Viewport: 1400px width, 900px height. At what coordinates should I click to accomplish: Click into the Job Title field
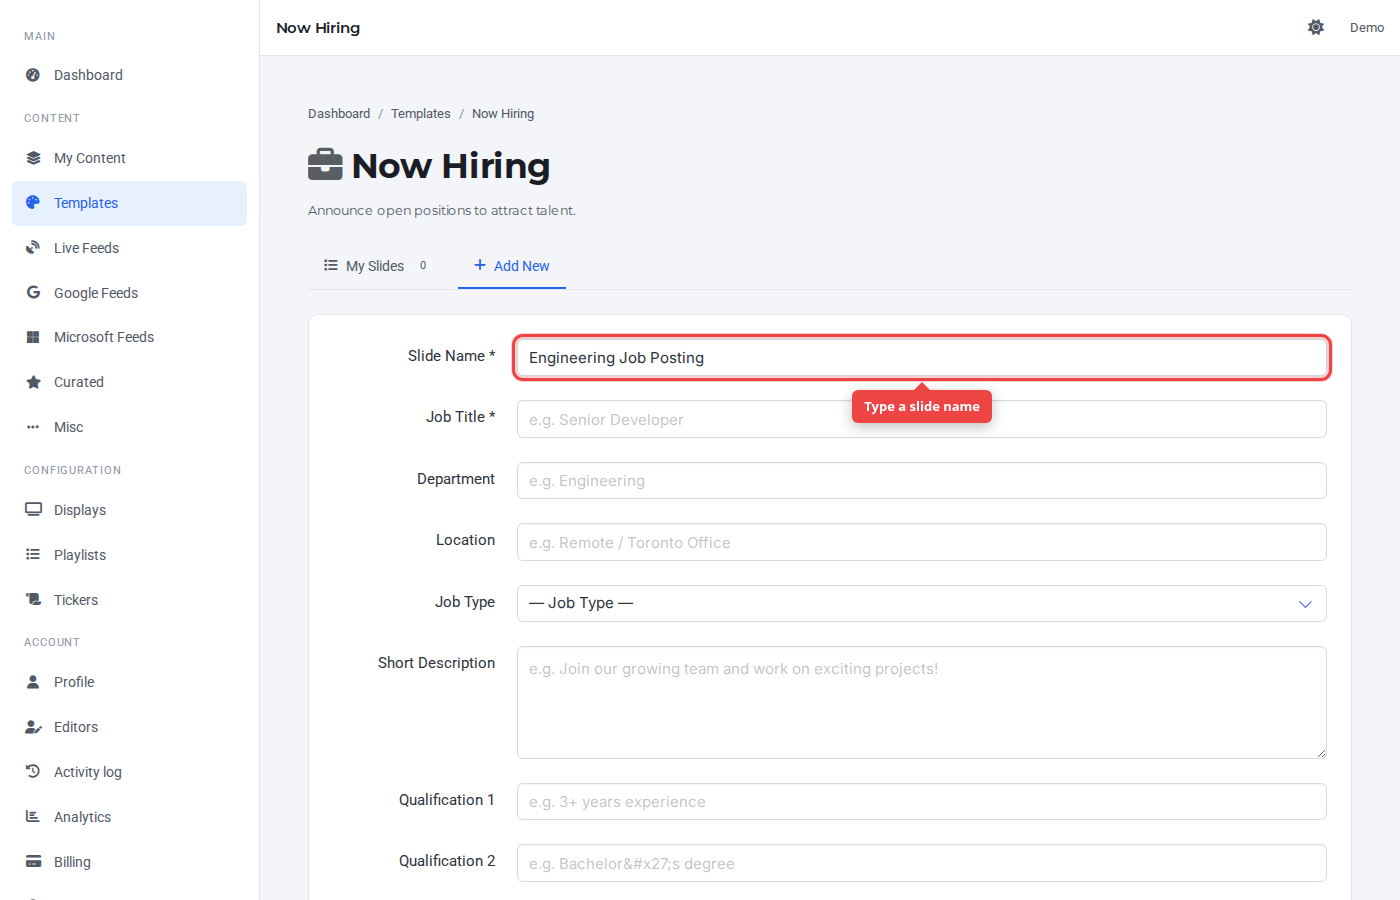click(x=921, y=419)
